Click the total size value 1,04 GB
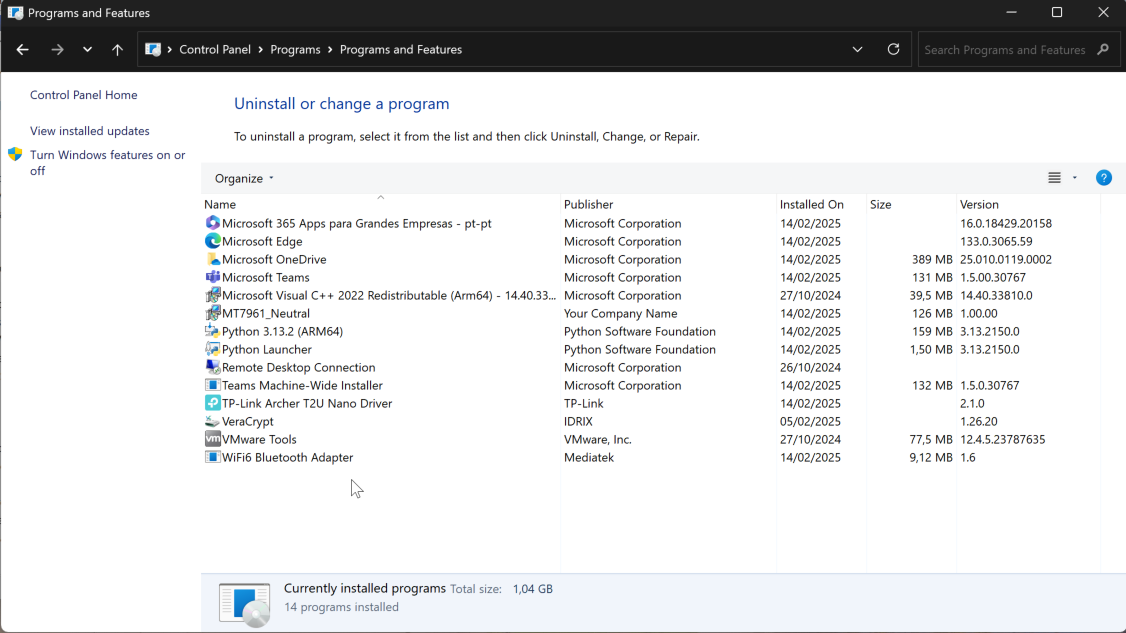The height and width of the screenshot is (633, 1126). (533, 588)
